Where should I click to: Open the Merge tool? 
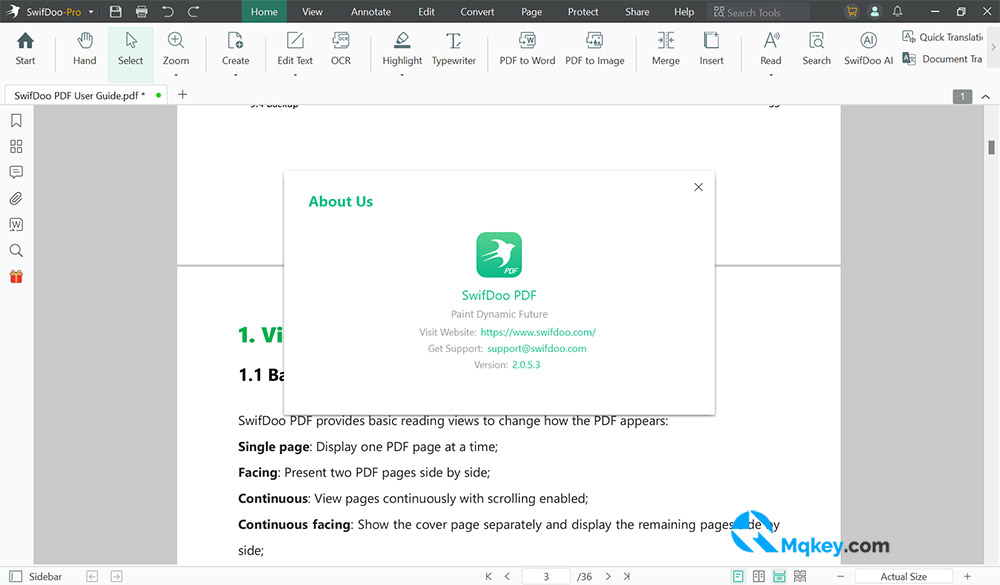tap(665, 50)
